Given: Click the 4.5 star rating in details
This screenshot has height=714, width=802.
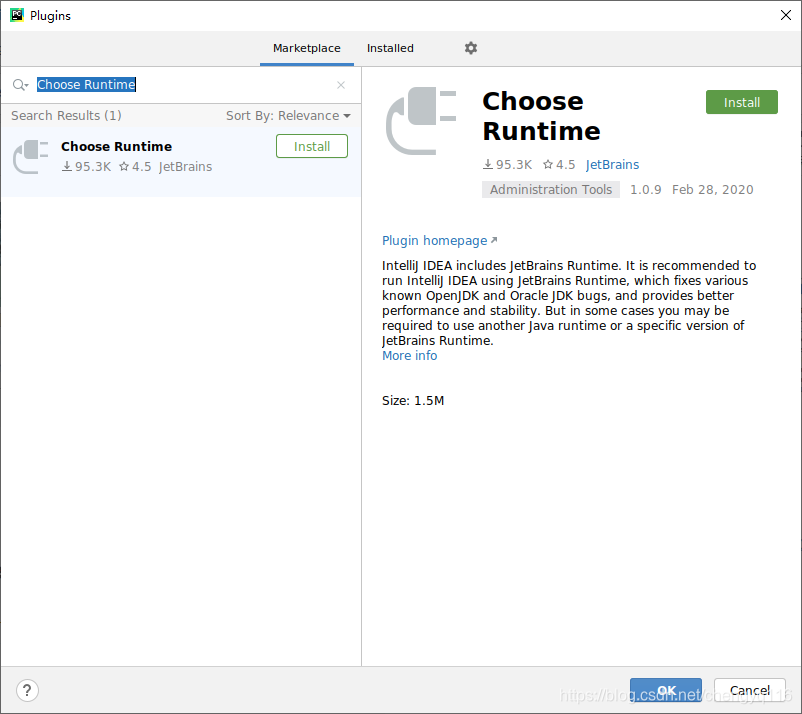Looking at the screenshot, I should (x=559, y=165).
